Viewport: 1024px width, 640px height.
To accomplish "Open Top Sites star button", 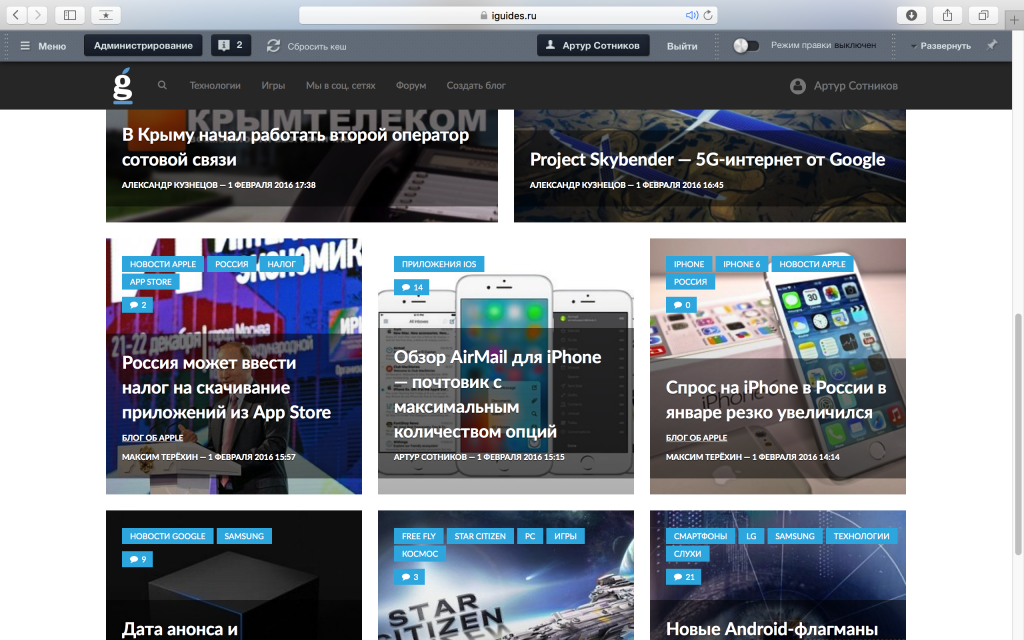I will click(105, 14).
